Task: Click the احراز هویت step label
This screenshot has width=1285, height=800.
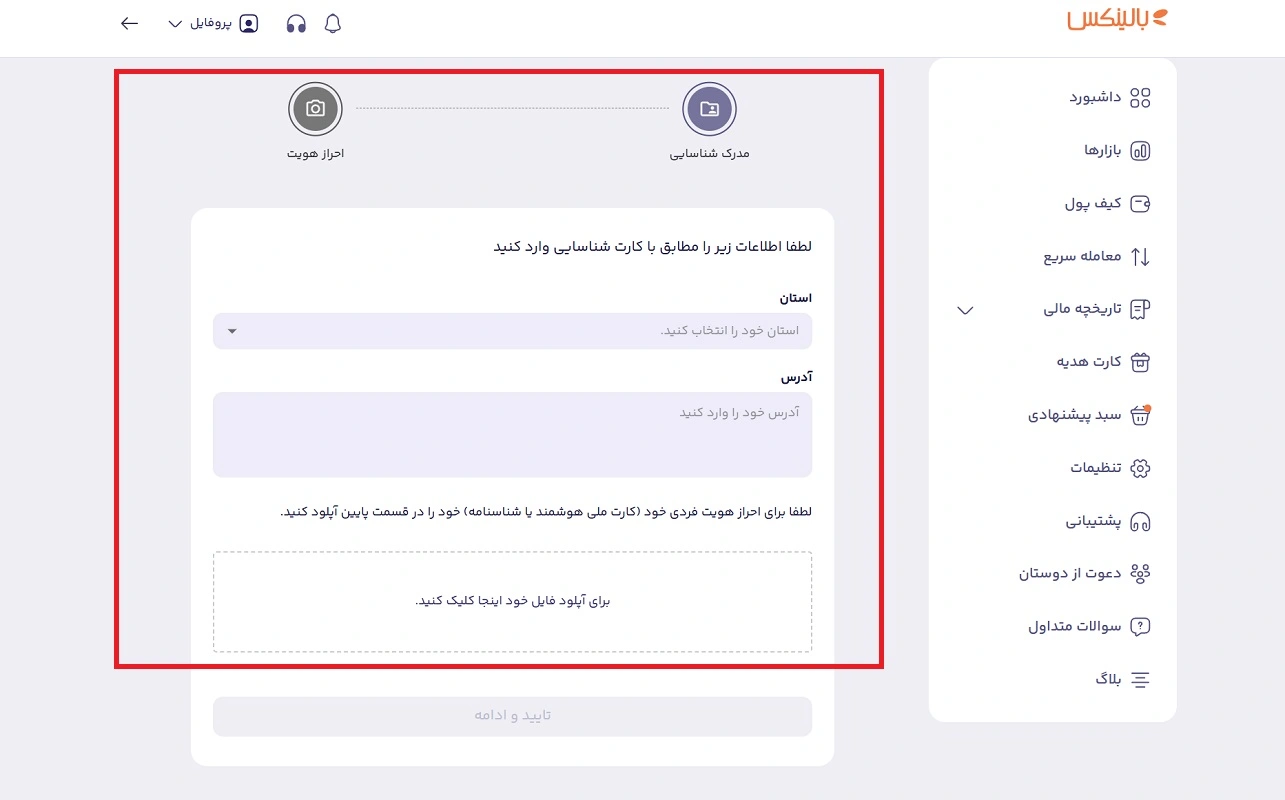Action: tap(315, 154)
